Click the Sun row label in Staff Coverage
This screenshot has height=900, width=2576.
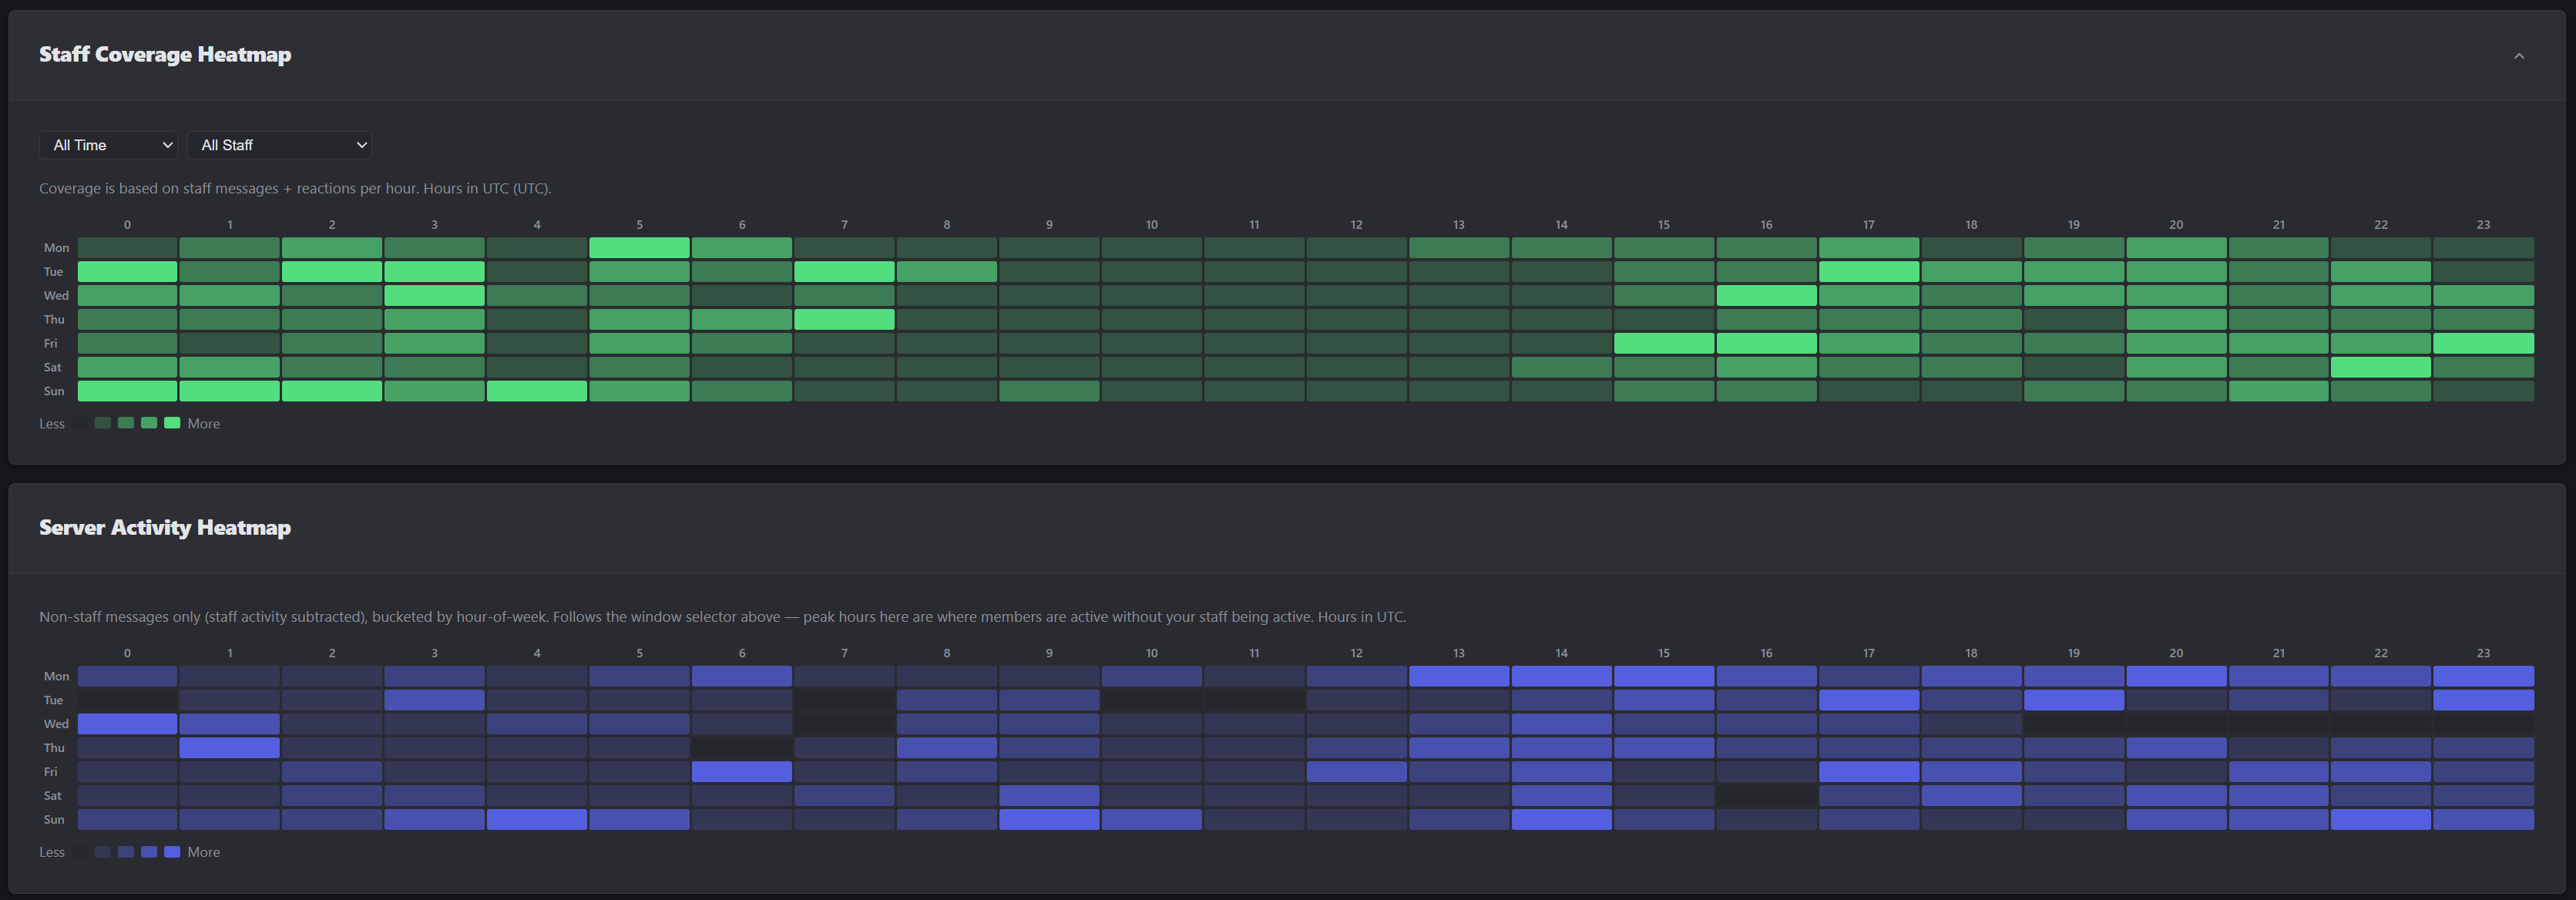[x=54, y=391]
